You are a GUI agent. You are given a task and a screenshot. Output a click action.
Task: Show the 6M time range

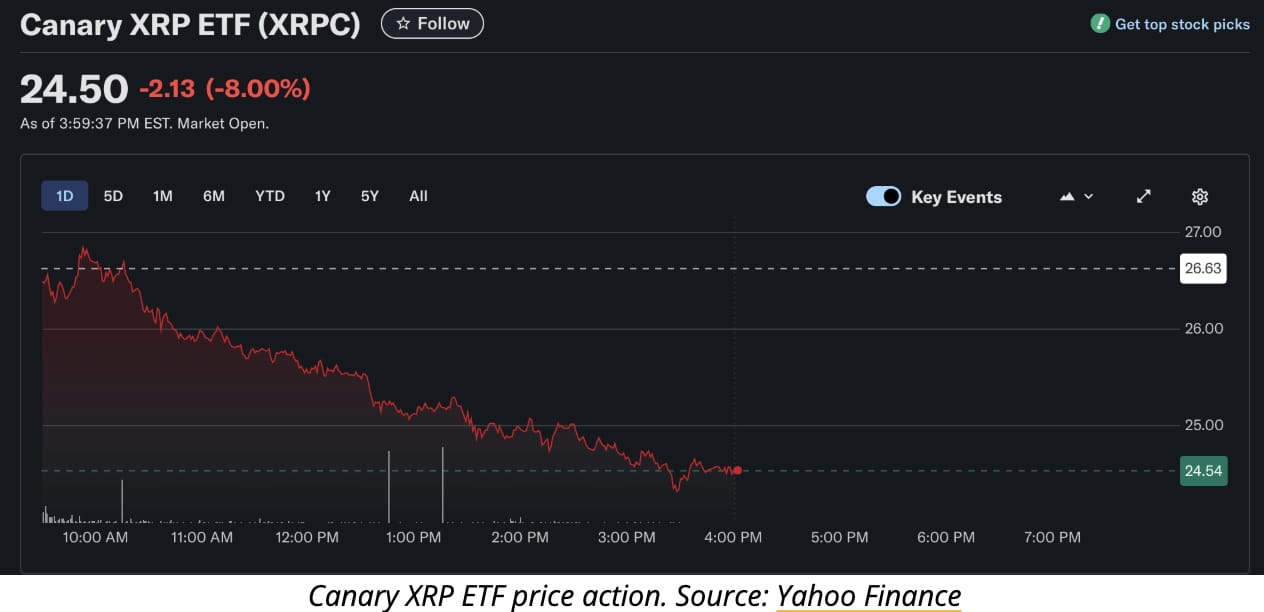[x=214, y=196]
